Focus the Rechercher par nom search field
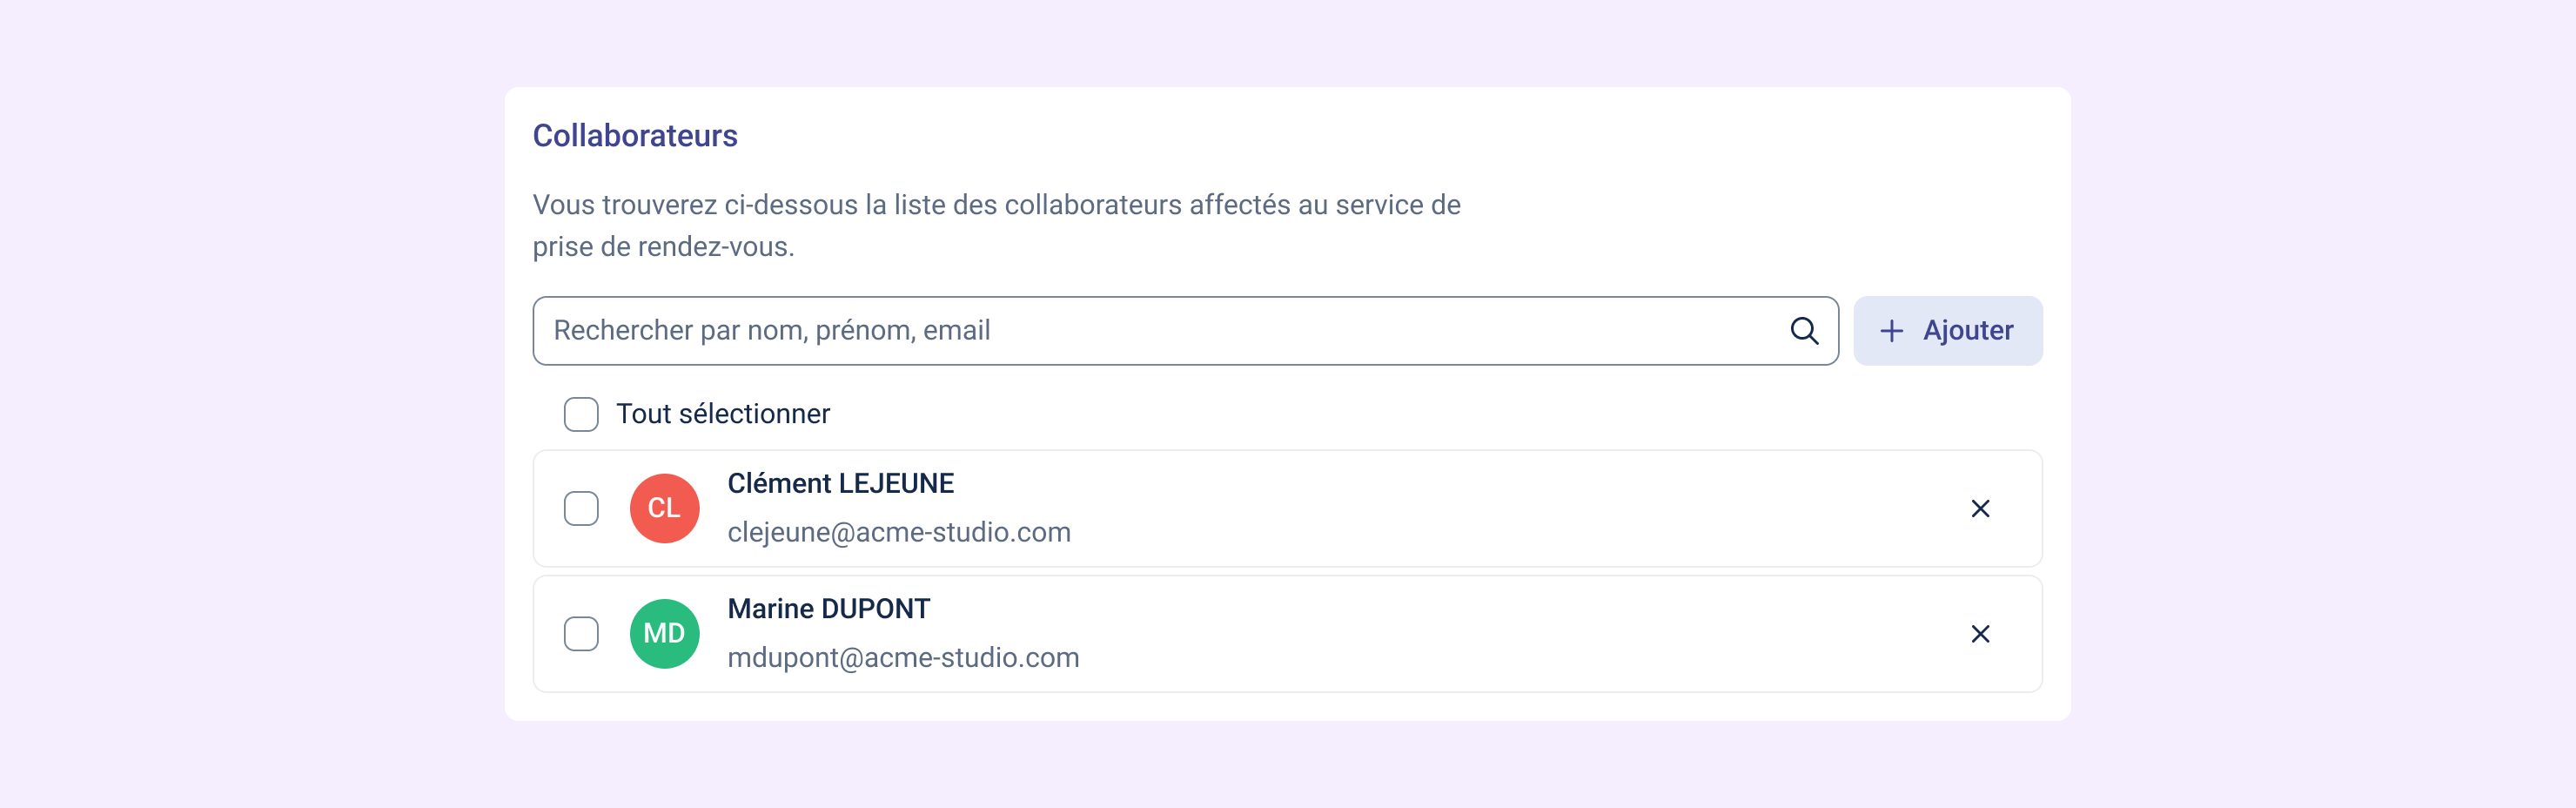Viewport: 2576px width, 808px height. pos(1150,331)
